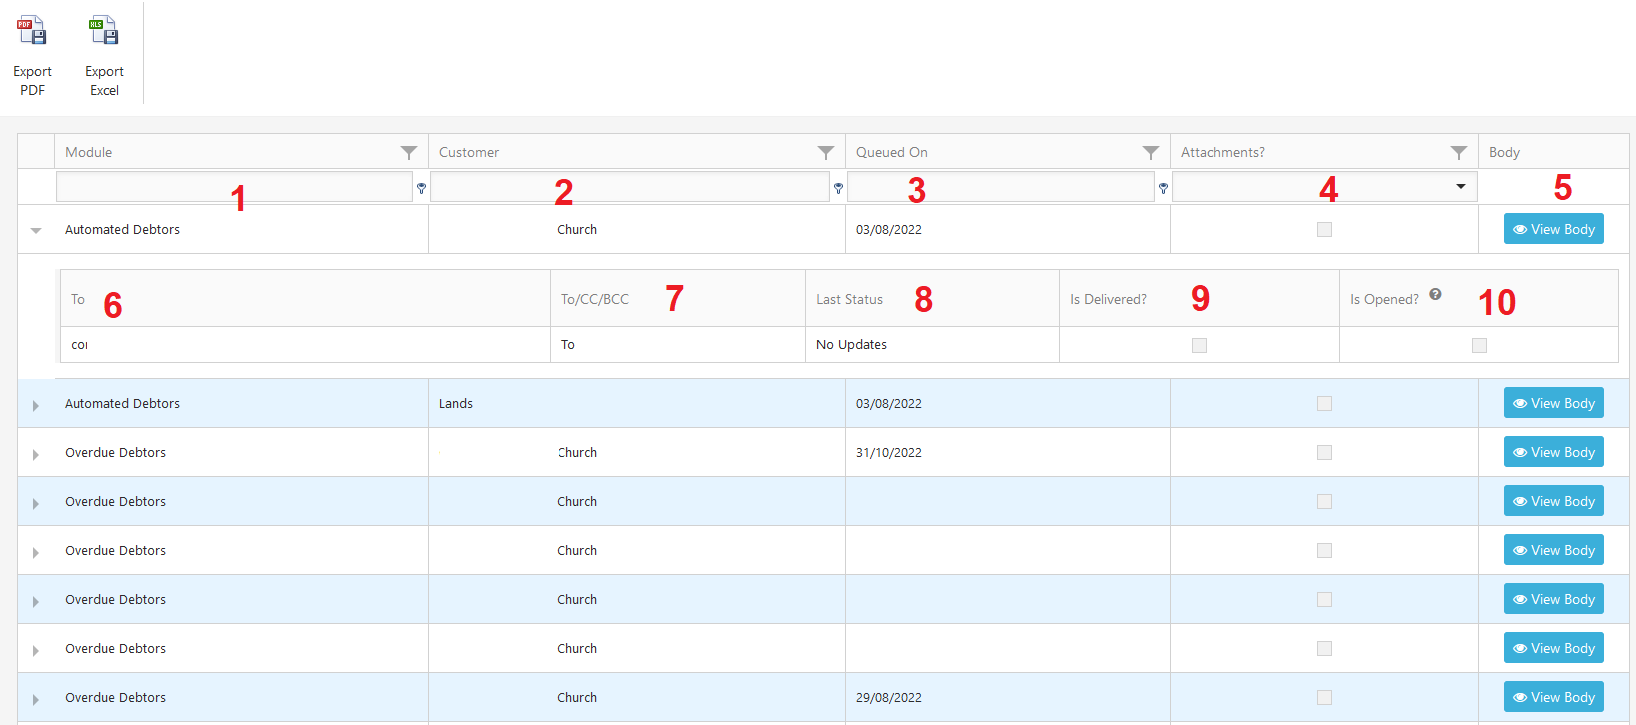Open the Module column filter funnel
Image resolution: width=1636 pixels, height=725 pixels.
pos(409,152)
